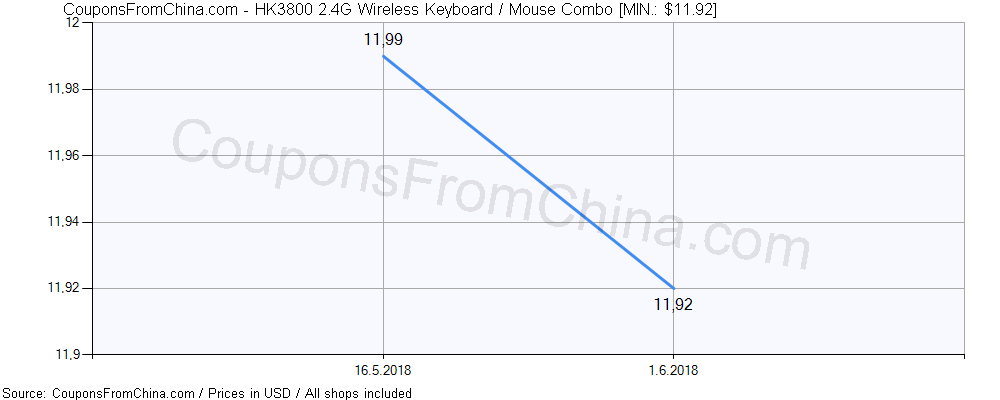Click the middle of the blue price line
The width and height of the screenshot is (1000, 400).
(528, 172)
